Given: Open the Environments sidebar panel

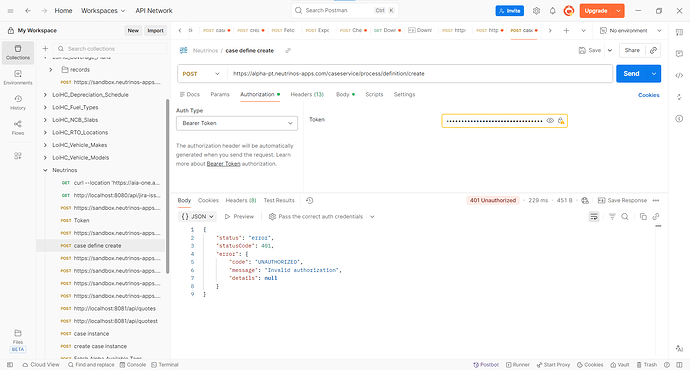Looking at the screenshot, I should coord(18,77).
